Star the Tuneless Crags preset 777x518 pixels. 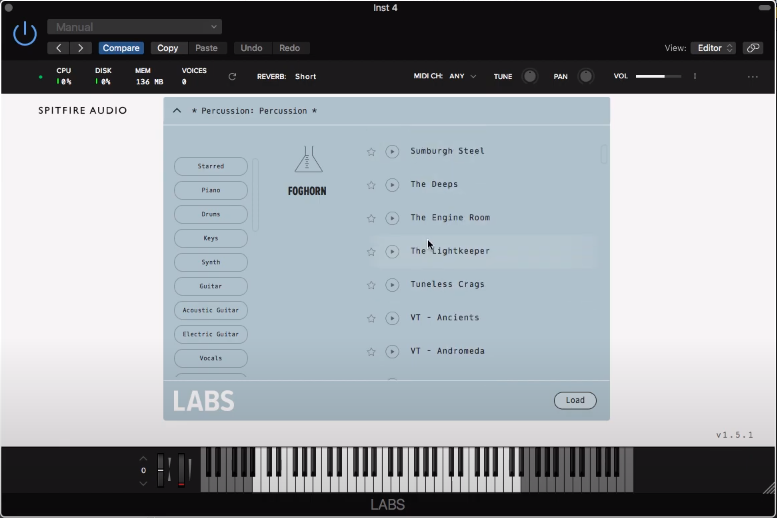(371, 285)
